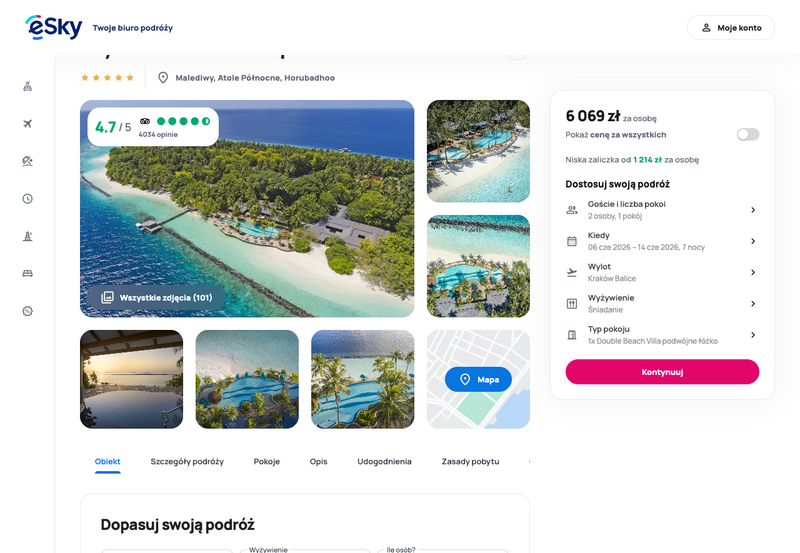Click the airplane flights icon in sidebar

coord(28,124)
